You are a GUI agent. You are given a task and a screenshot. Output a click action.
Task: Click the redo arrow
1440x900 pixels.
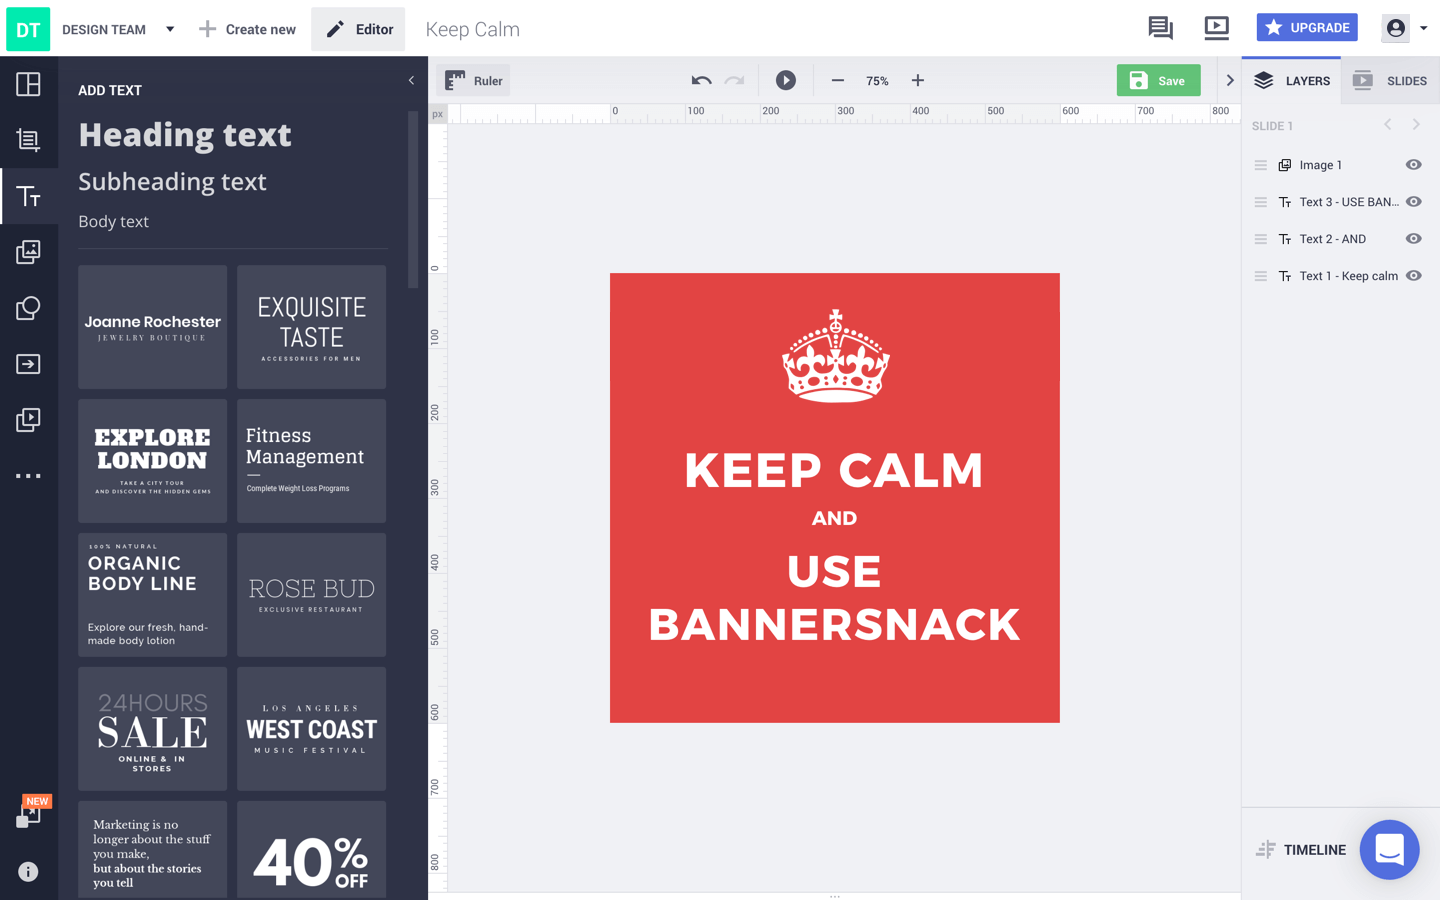tap(735, 81)
